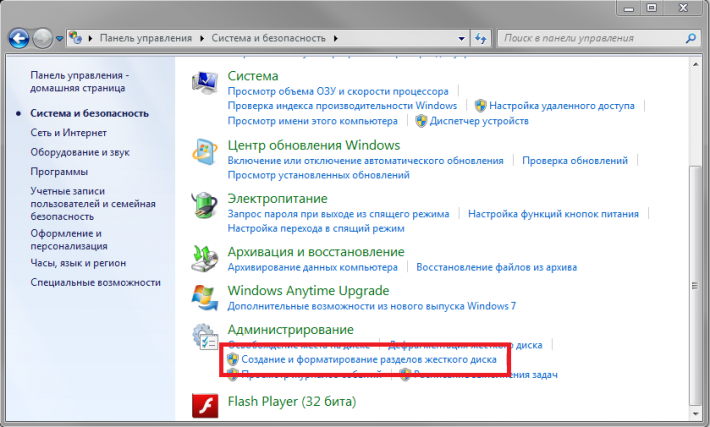Viewport: 710px width, 427px height.
Task: Open Электропитание heading link
Action: pyautogui.click(x=277, y=199)
